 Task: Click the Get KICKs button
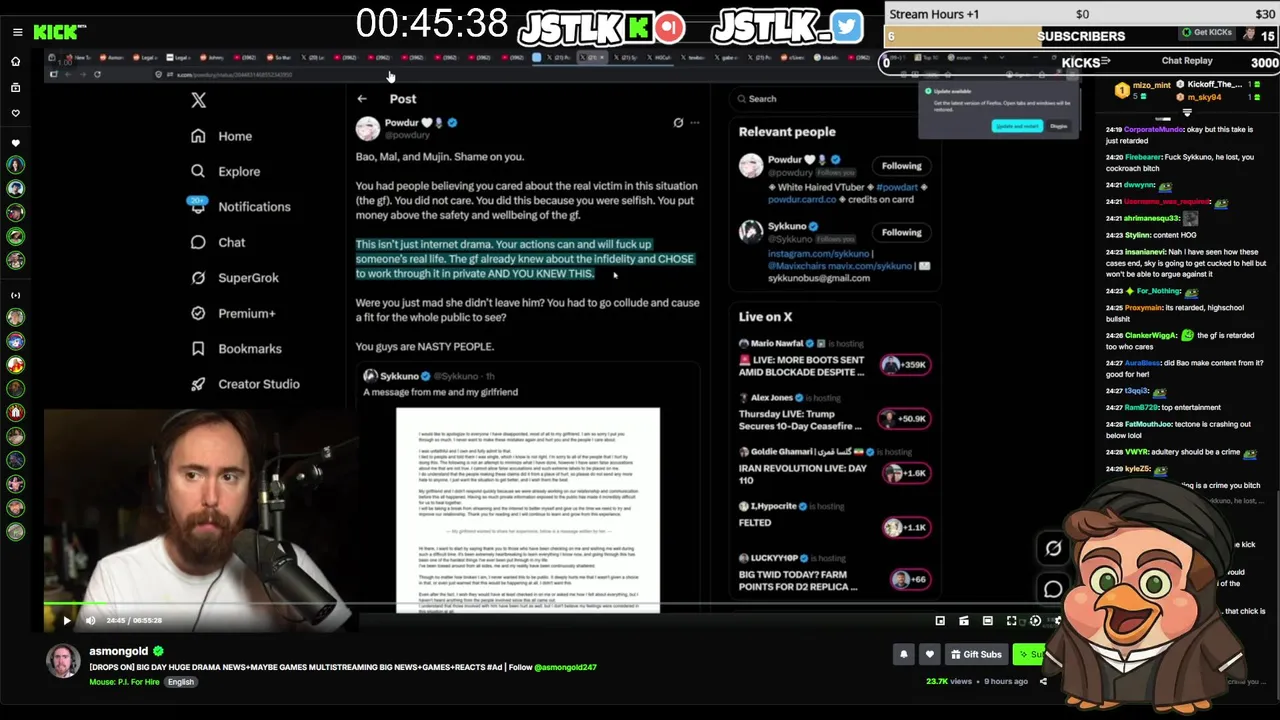click(x=1206, y=33)
